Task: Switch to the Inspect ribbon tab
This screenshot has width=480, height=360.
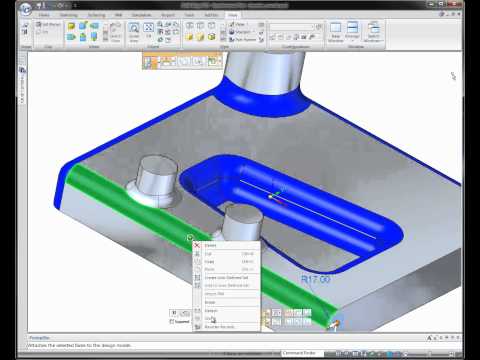Action: tap(168, 15)
